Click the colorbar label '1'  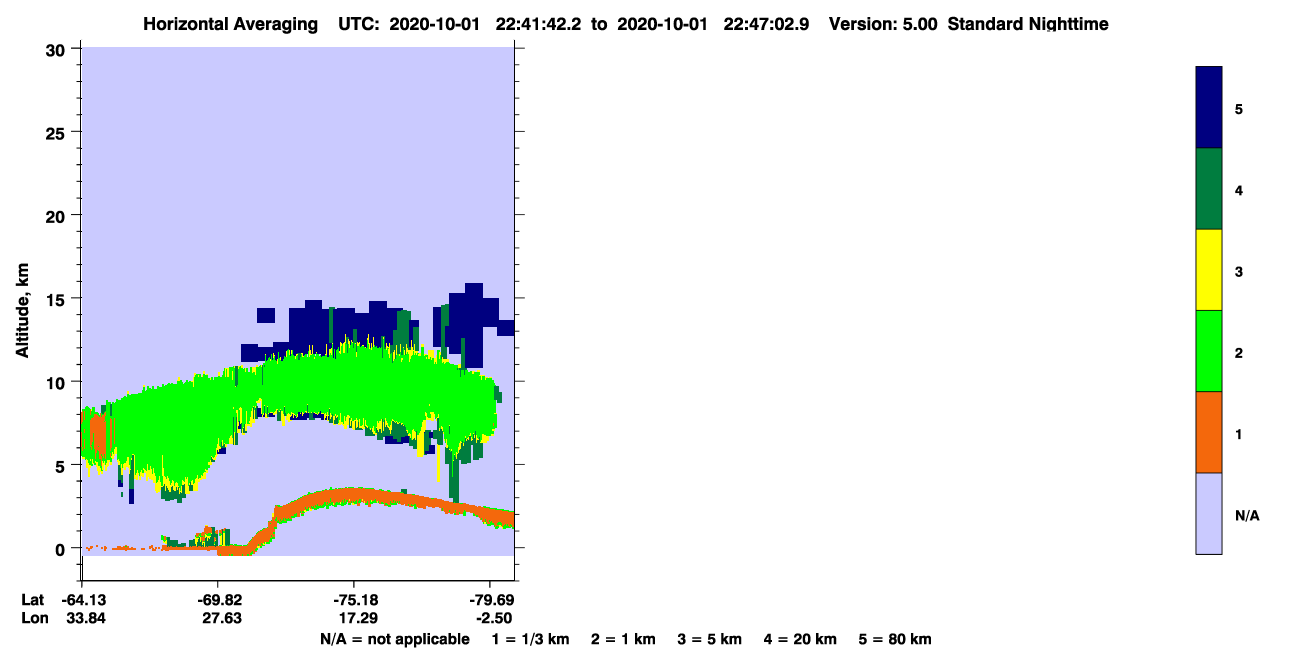[x=1239, y=434]
